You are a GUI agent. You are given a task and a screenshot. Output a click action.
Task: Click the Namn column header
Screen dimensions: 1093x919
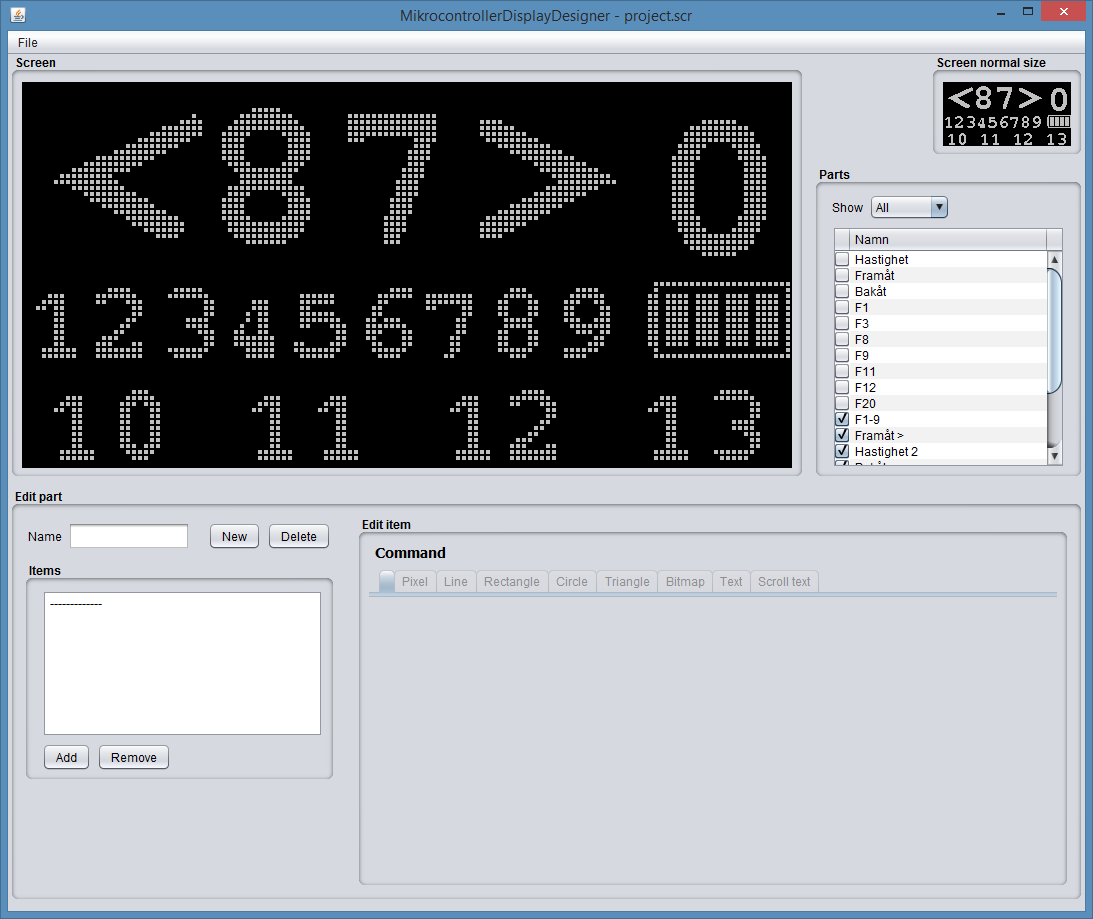point(948,239)
